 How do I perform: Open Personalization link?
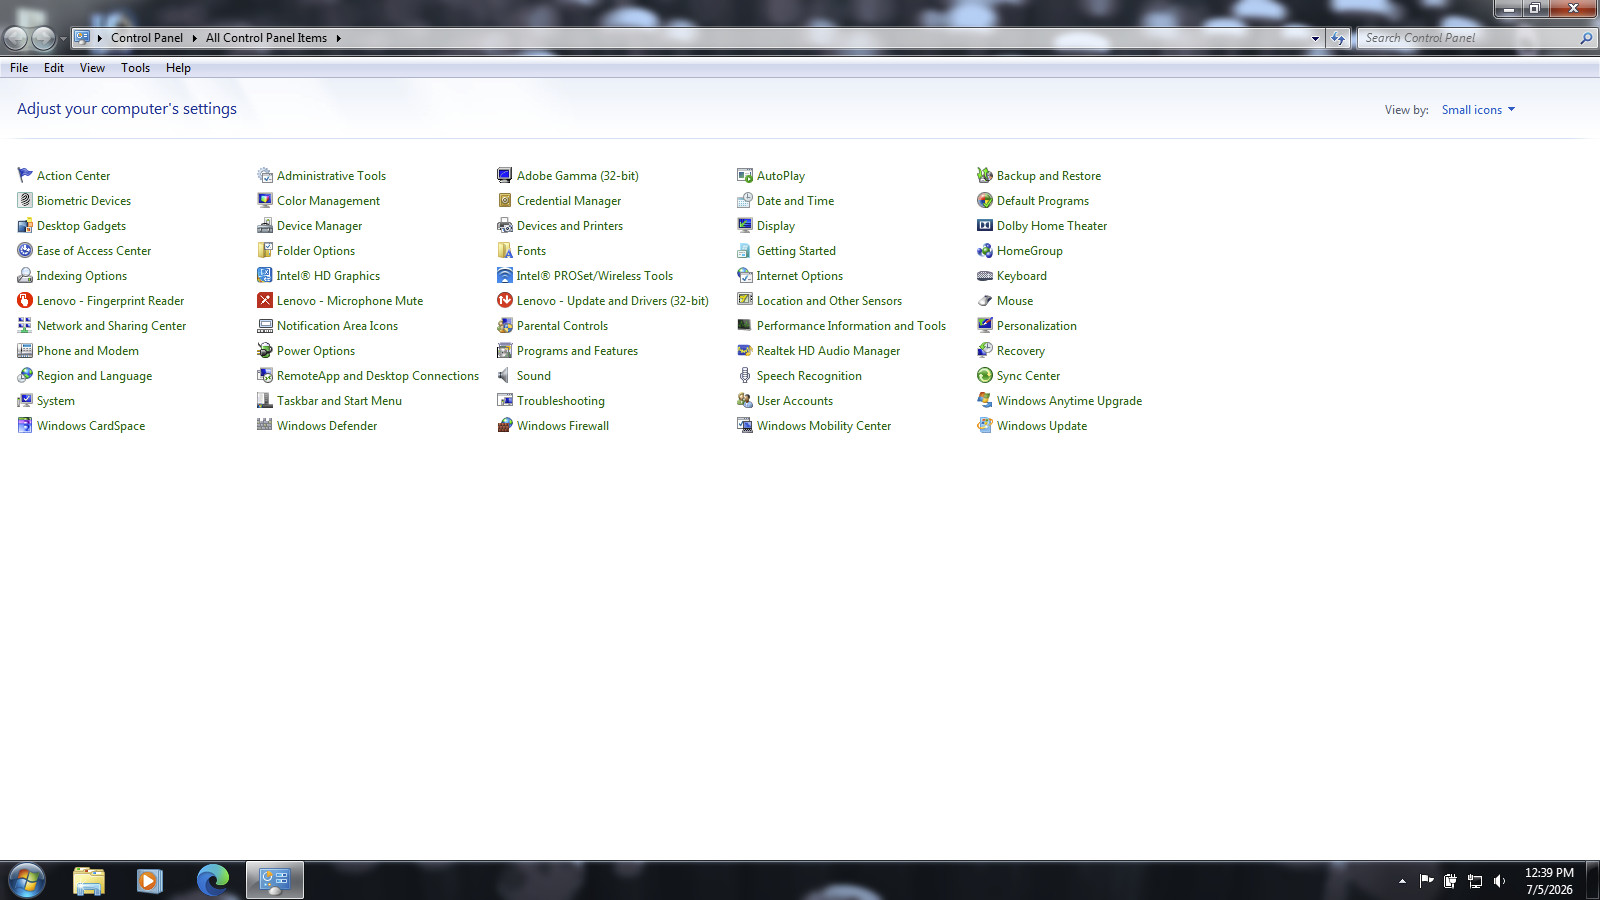tap(1037, 326)
